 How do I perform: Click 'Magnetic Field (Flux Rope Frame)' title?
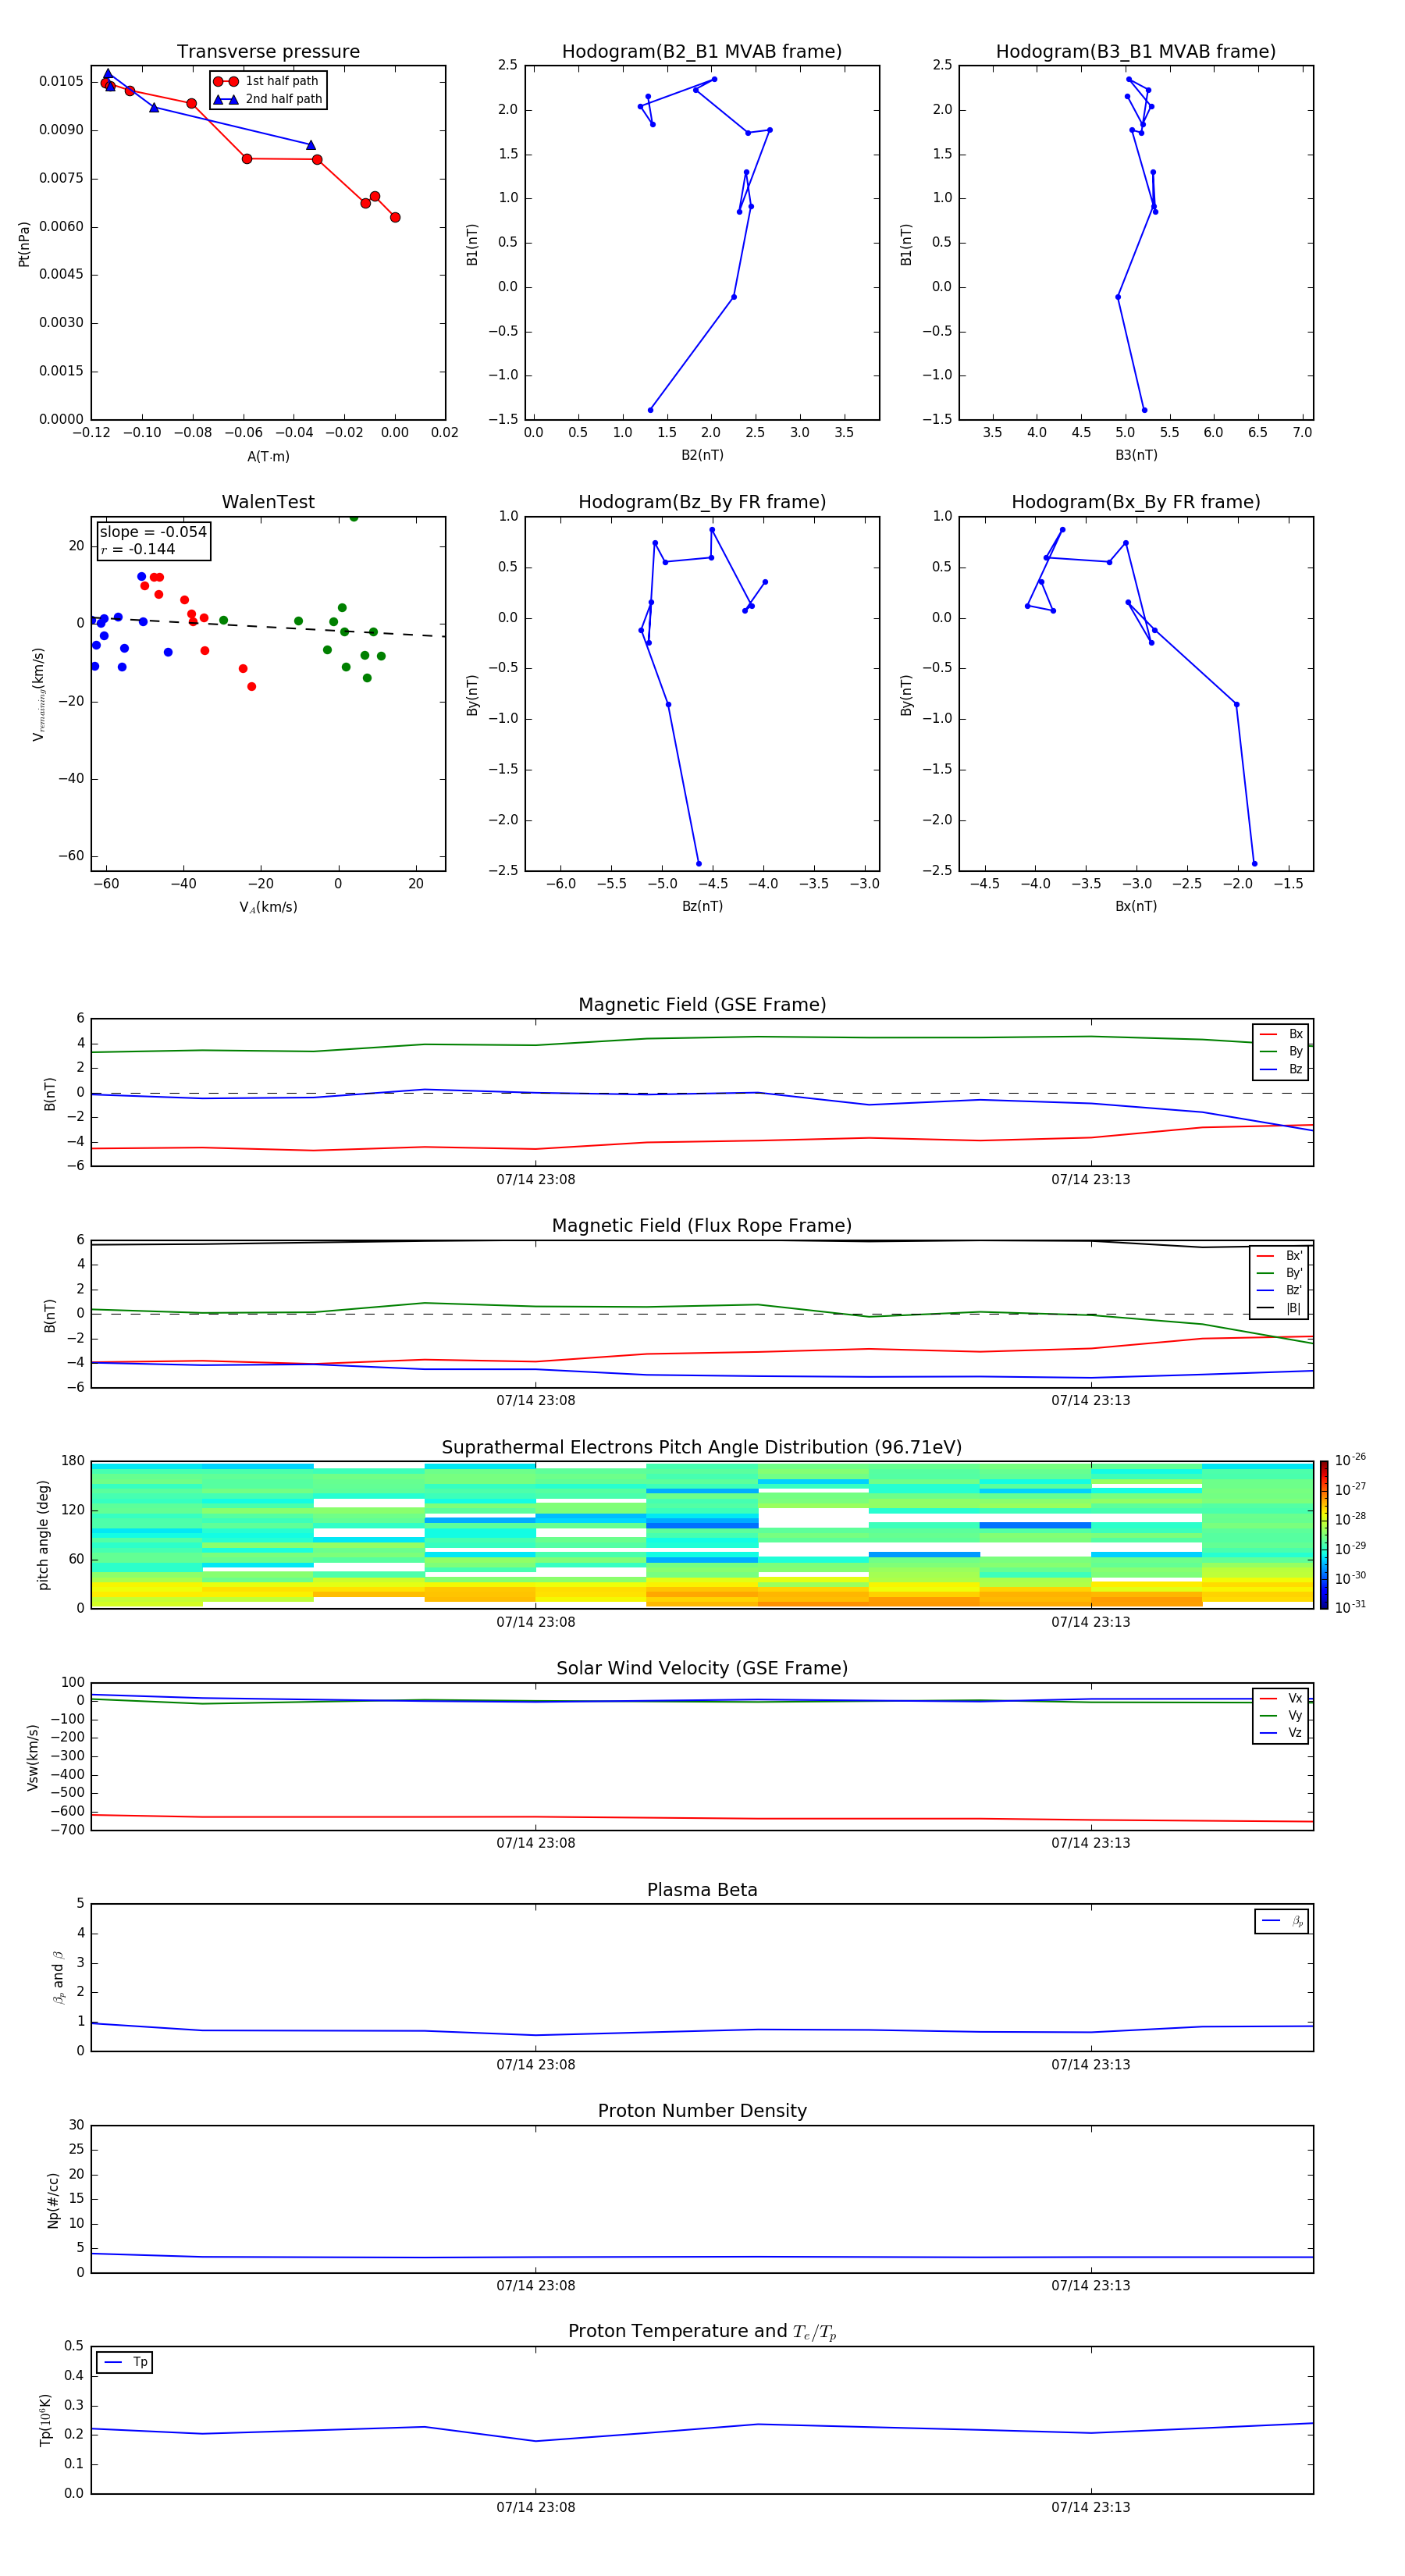(x=702, y=1225)
